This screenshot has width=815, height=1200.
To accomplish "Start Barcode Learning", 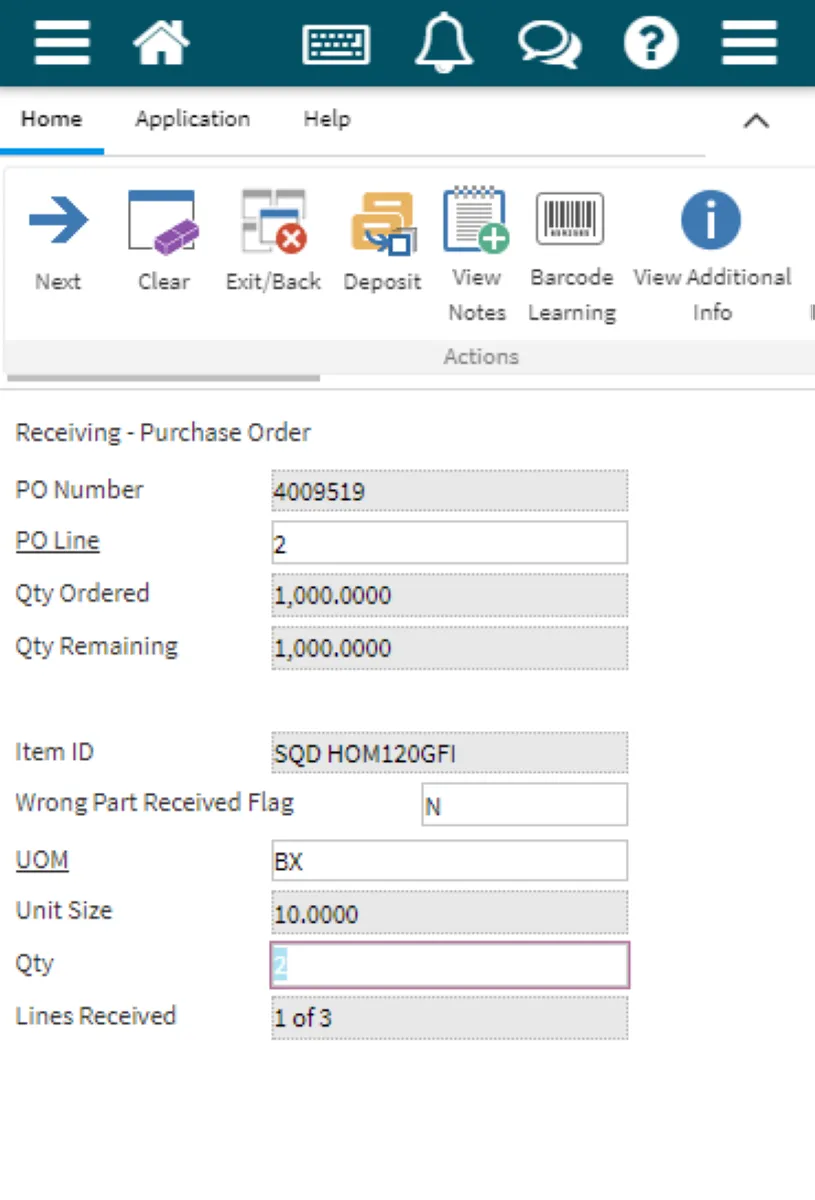I will tap(571, 254).
